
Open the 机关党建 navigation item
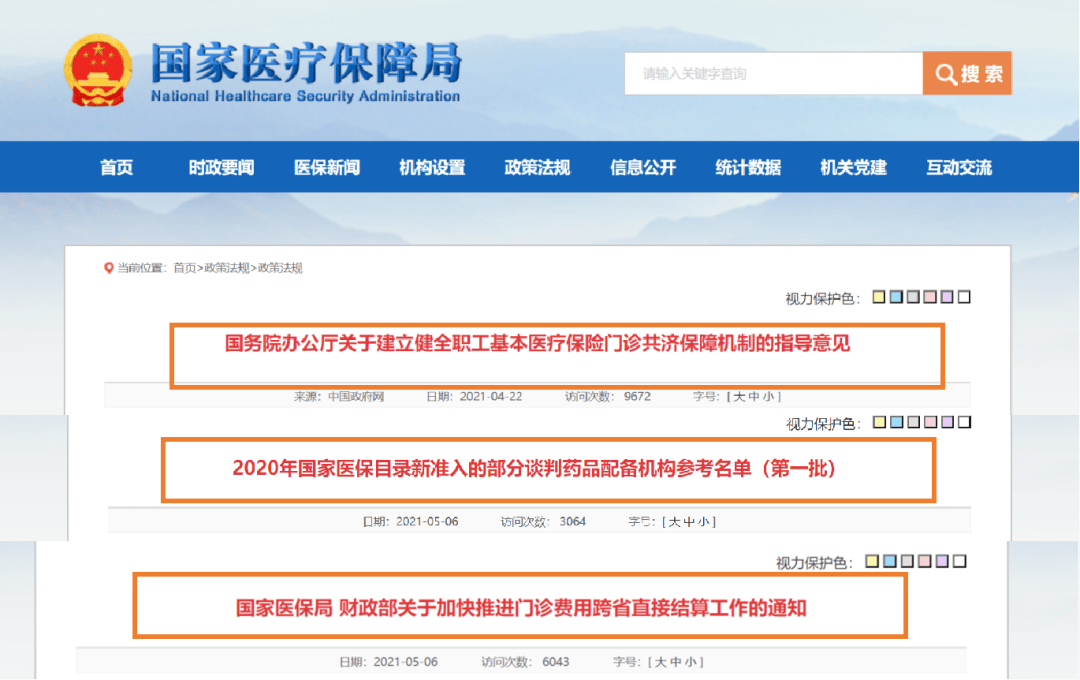point(853,167)
